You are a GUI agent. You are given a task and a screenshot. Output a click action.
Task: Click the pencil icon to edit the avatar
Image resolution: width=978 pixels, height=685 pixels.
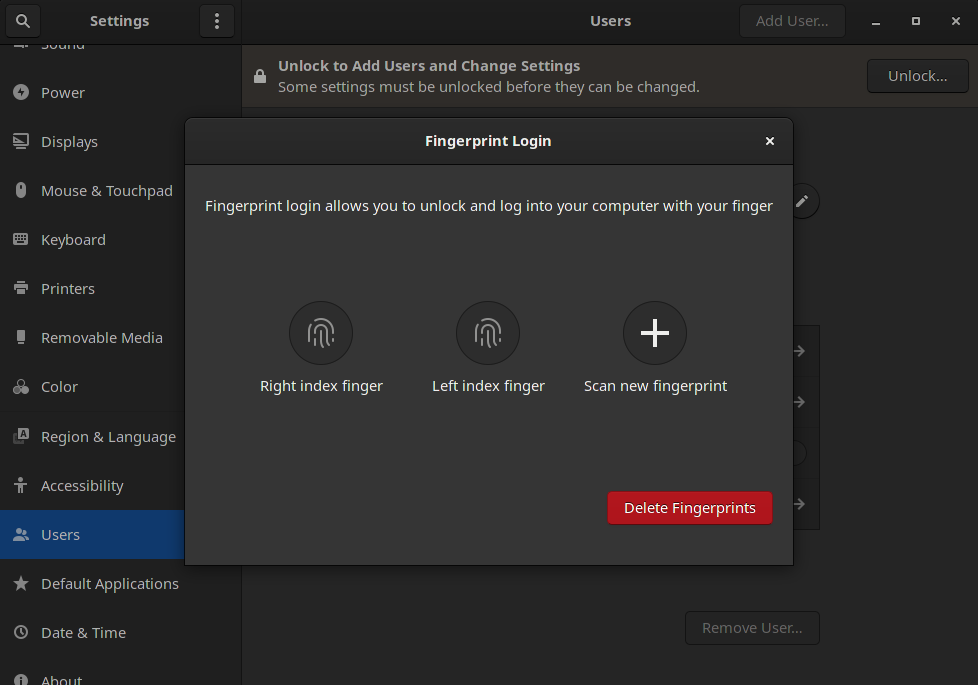tap(802, 201)
